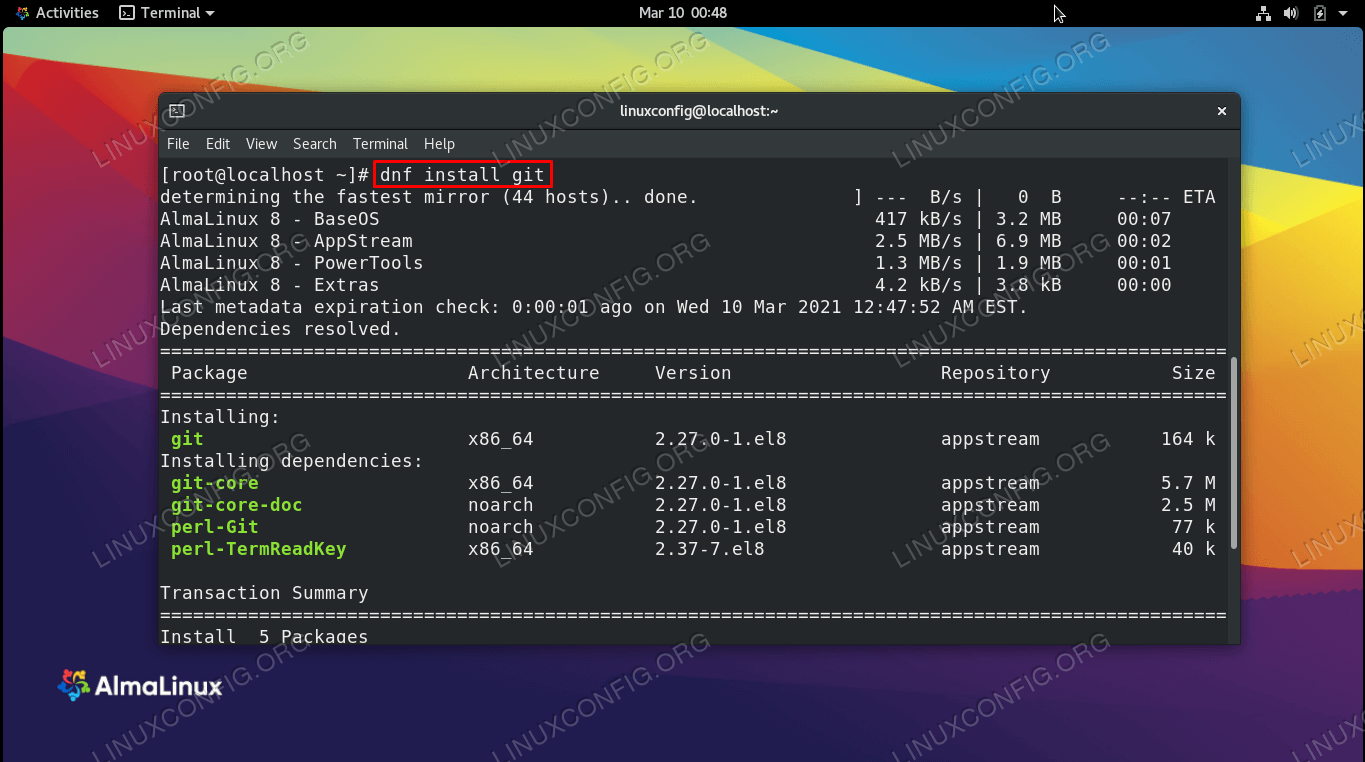Click the clock showing Mar 10 00:48
This screenshot has width=1365, height=762.
coord(683,13)
